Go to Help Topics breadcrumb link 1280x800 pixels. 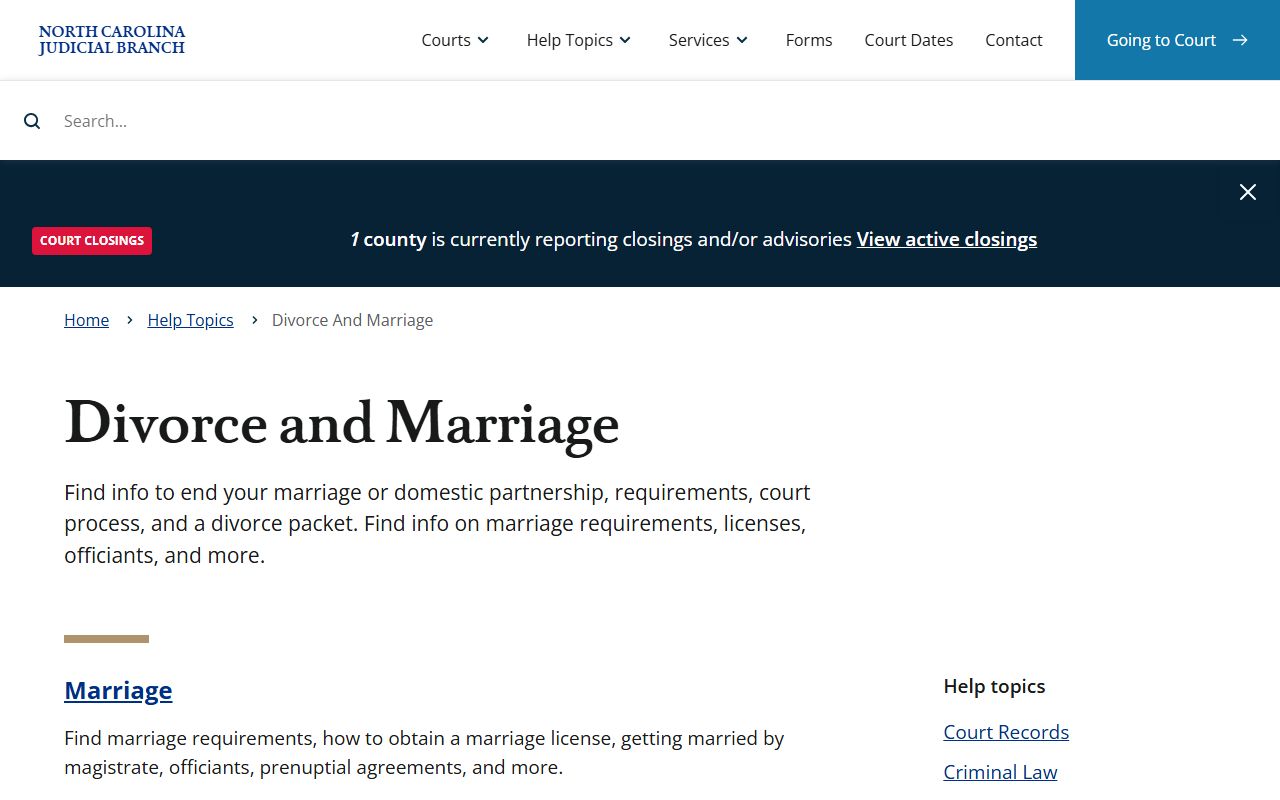pos(190,320)
